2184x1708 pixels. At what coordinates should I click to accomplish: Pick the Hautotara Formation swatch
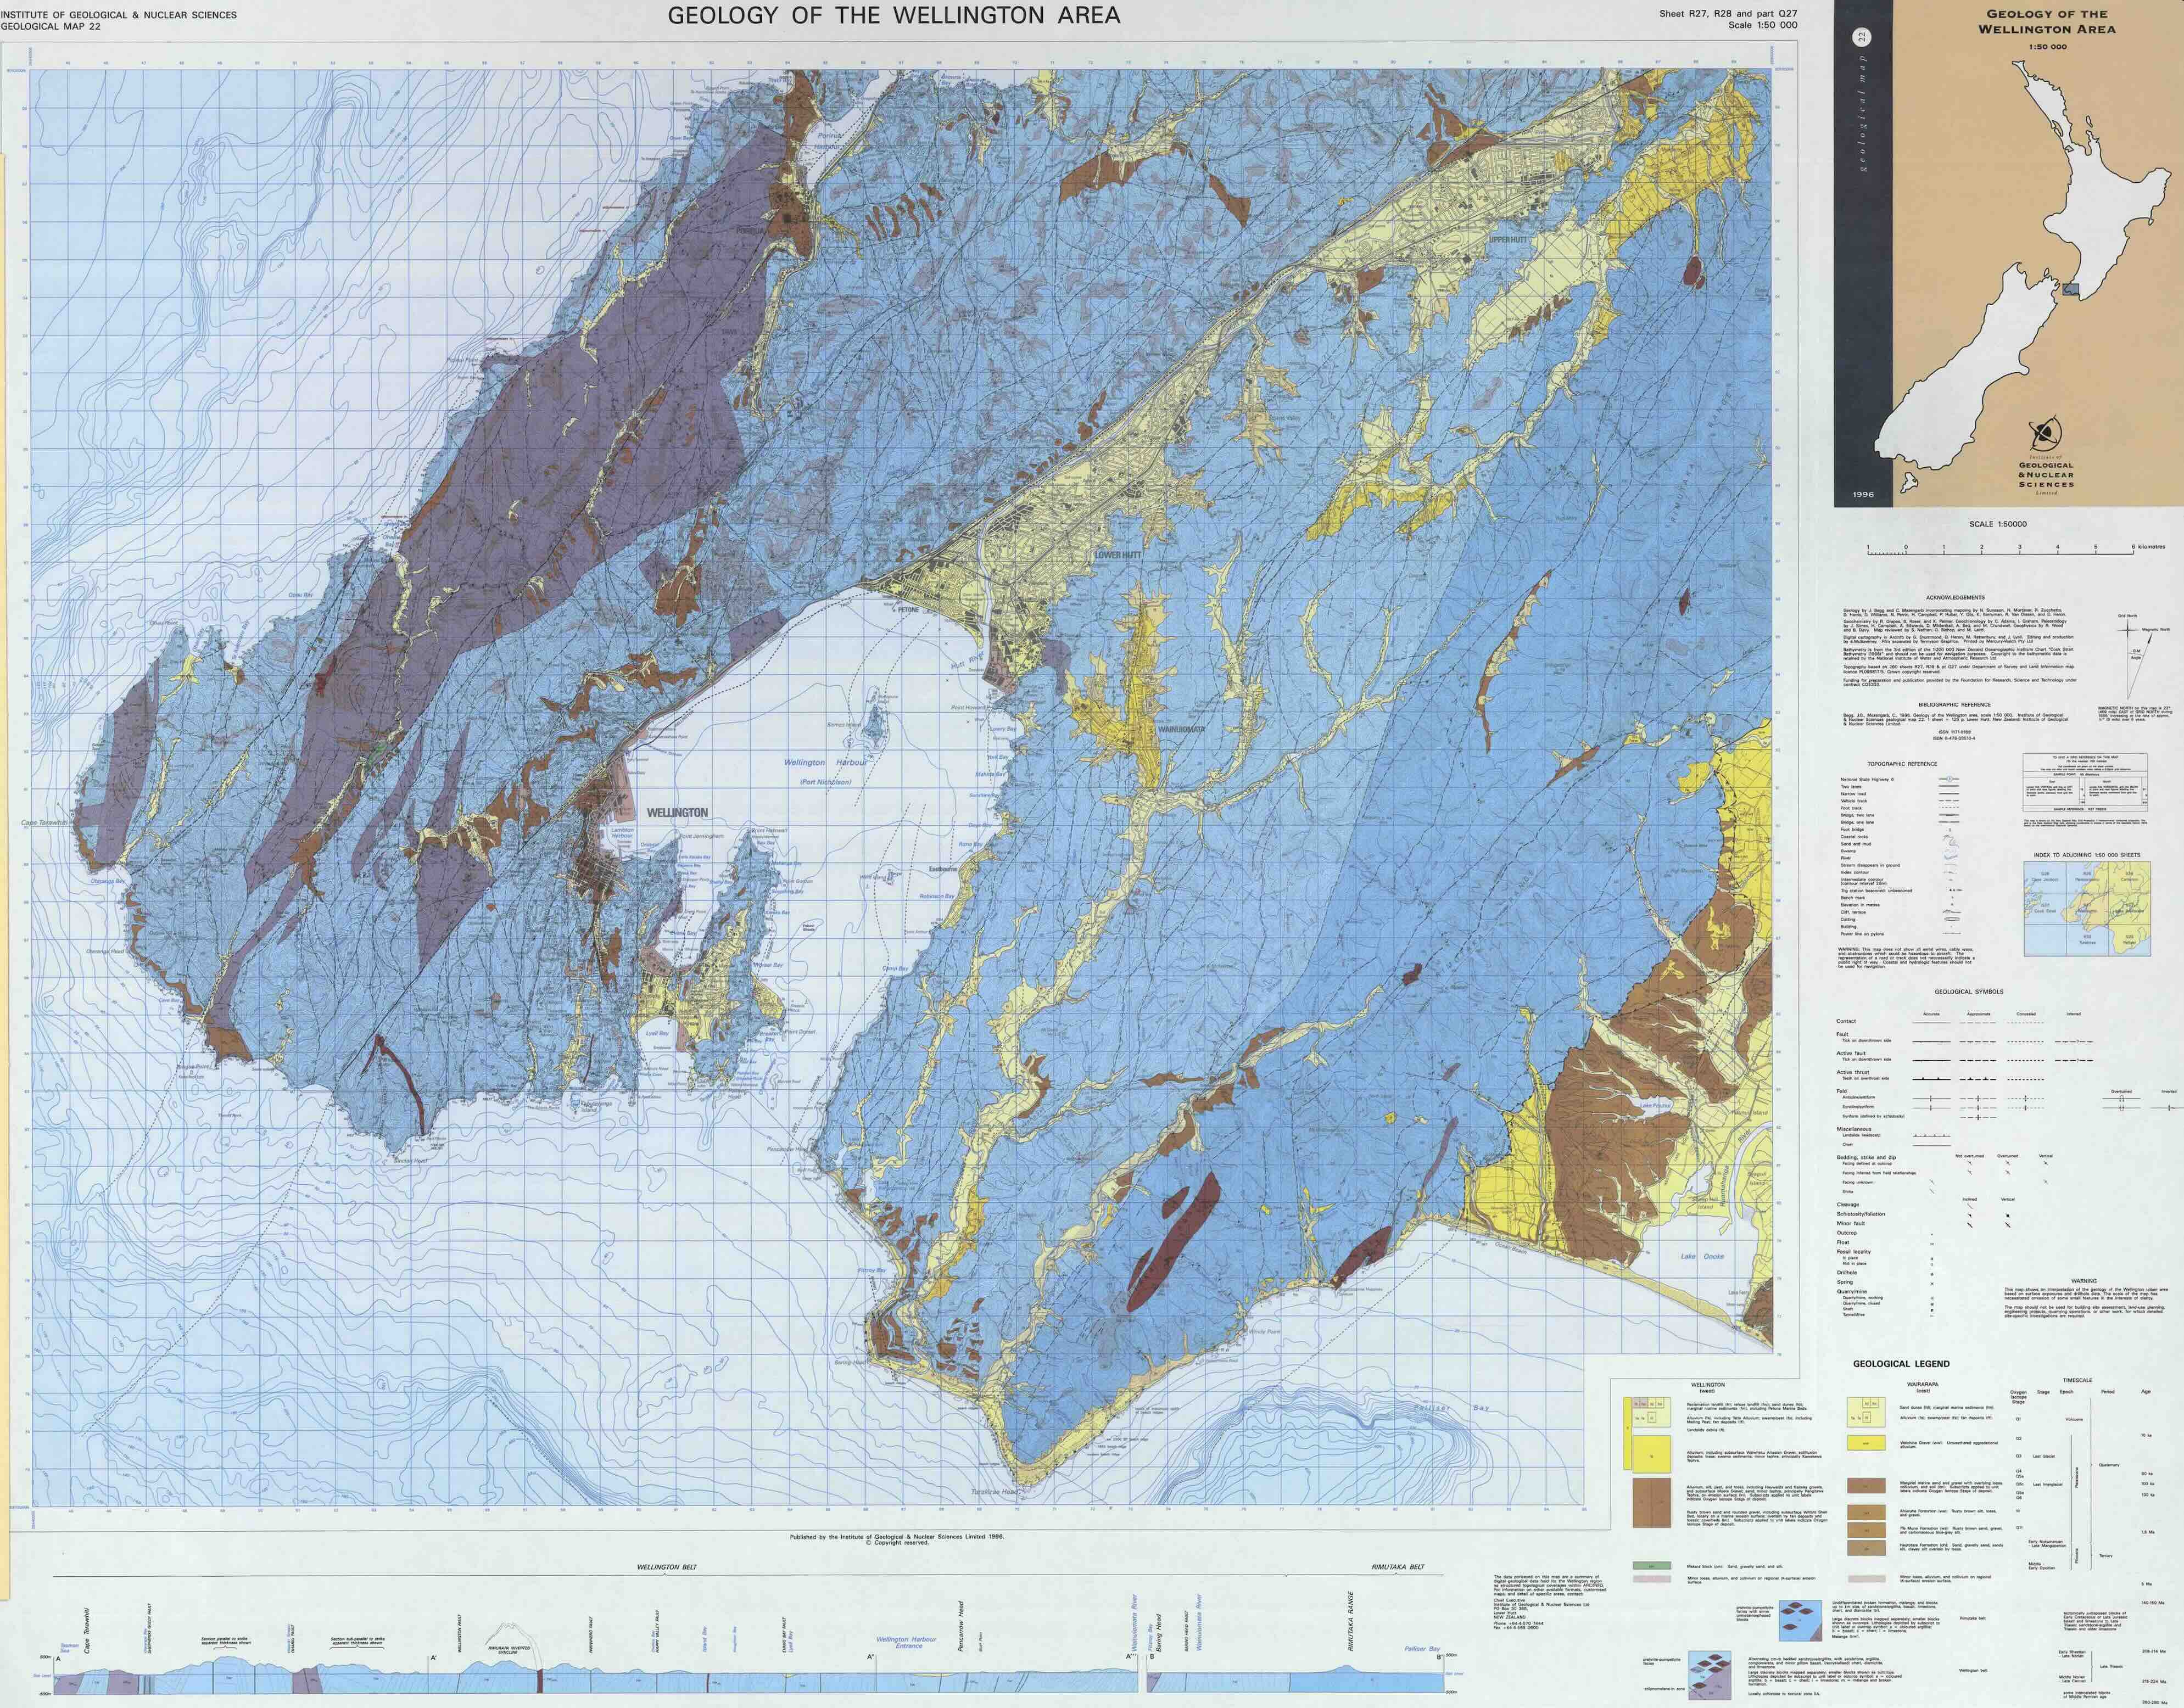click(x=1866, y=1548)
